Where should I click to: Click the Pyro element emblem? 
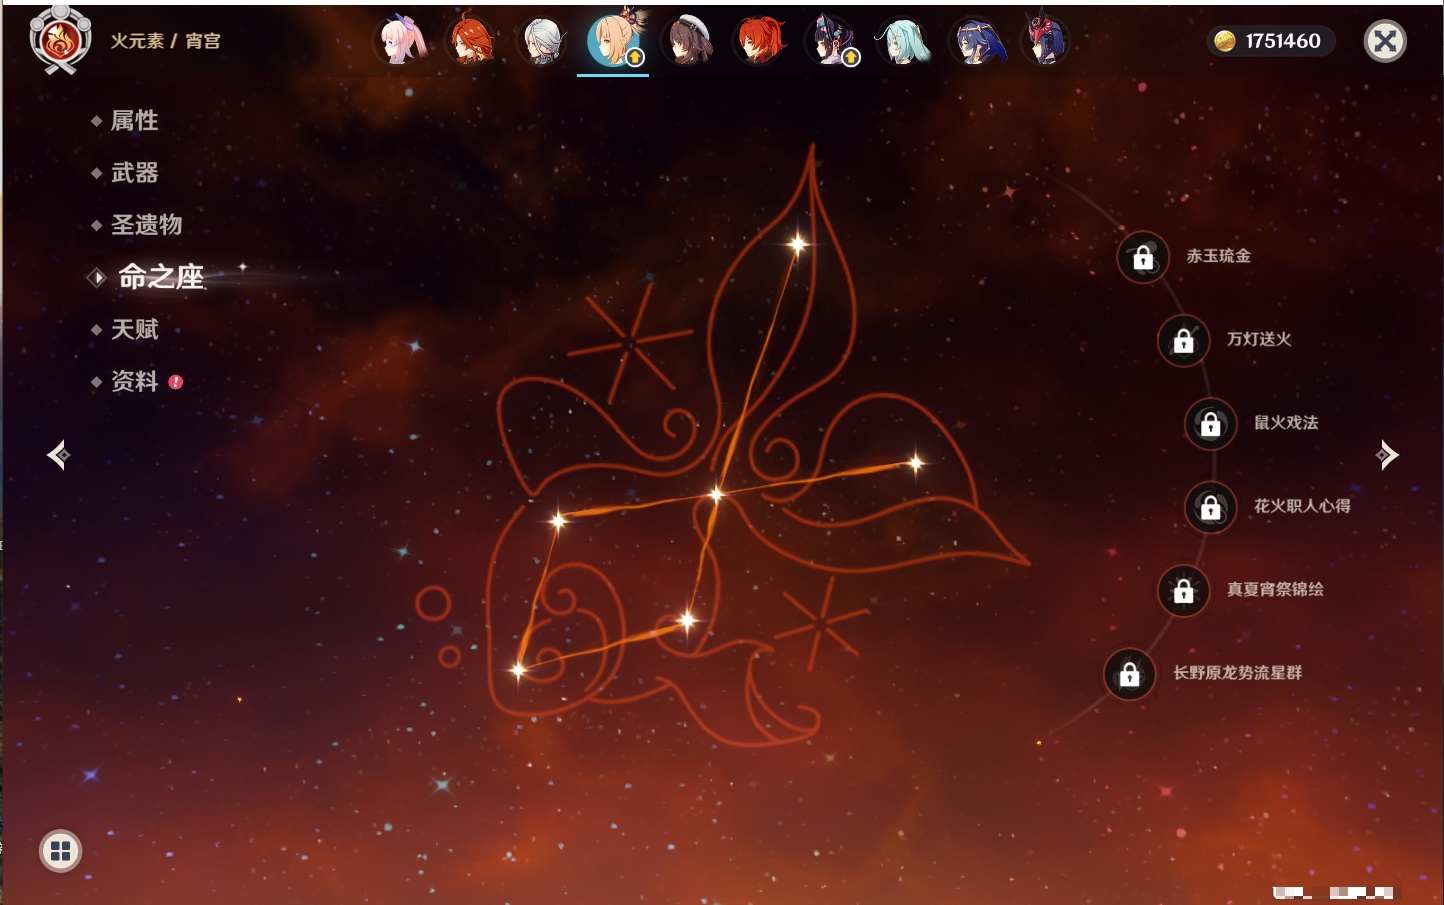(x=60, y=41)
